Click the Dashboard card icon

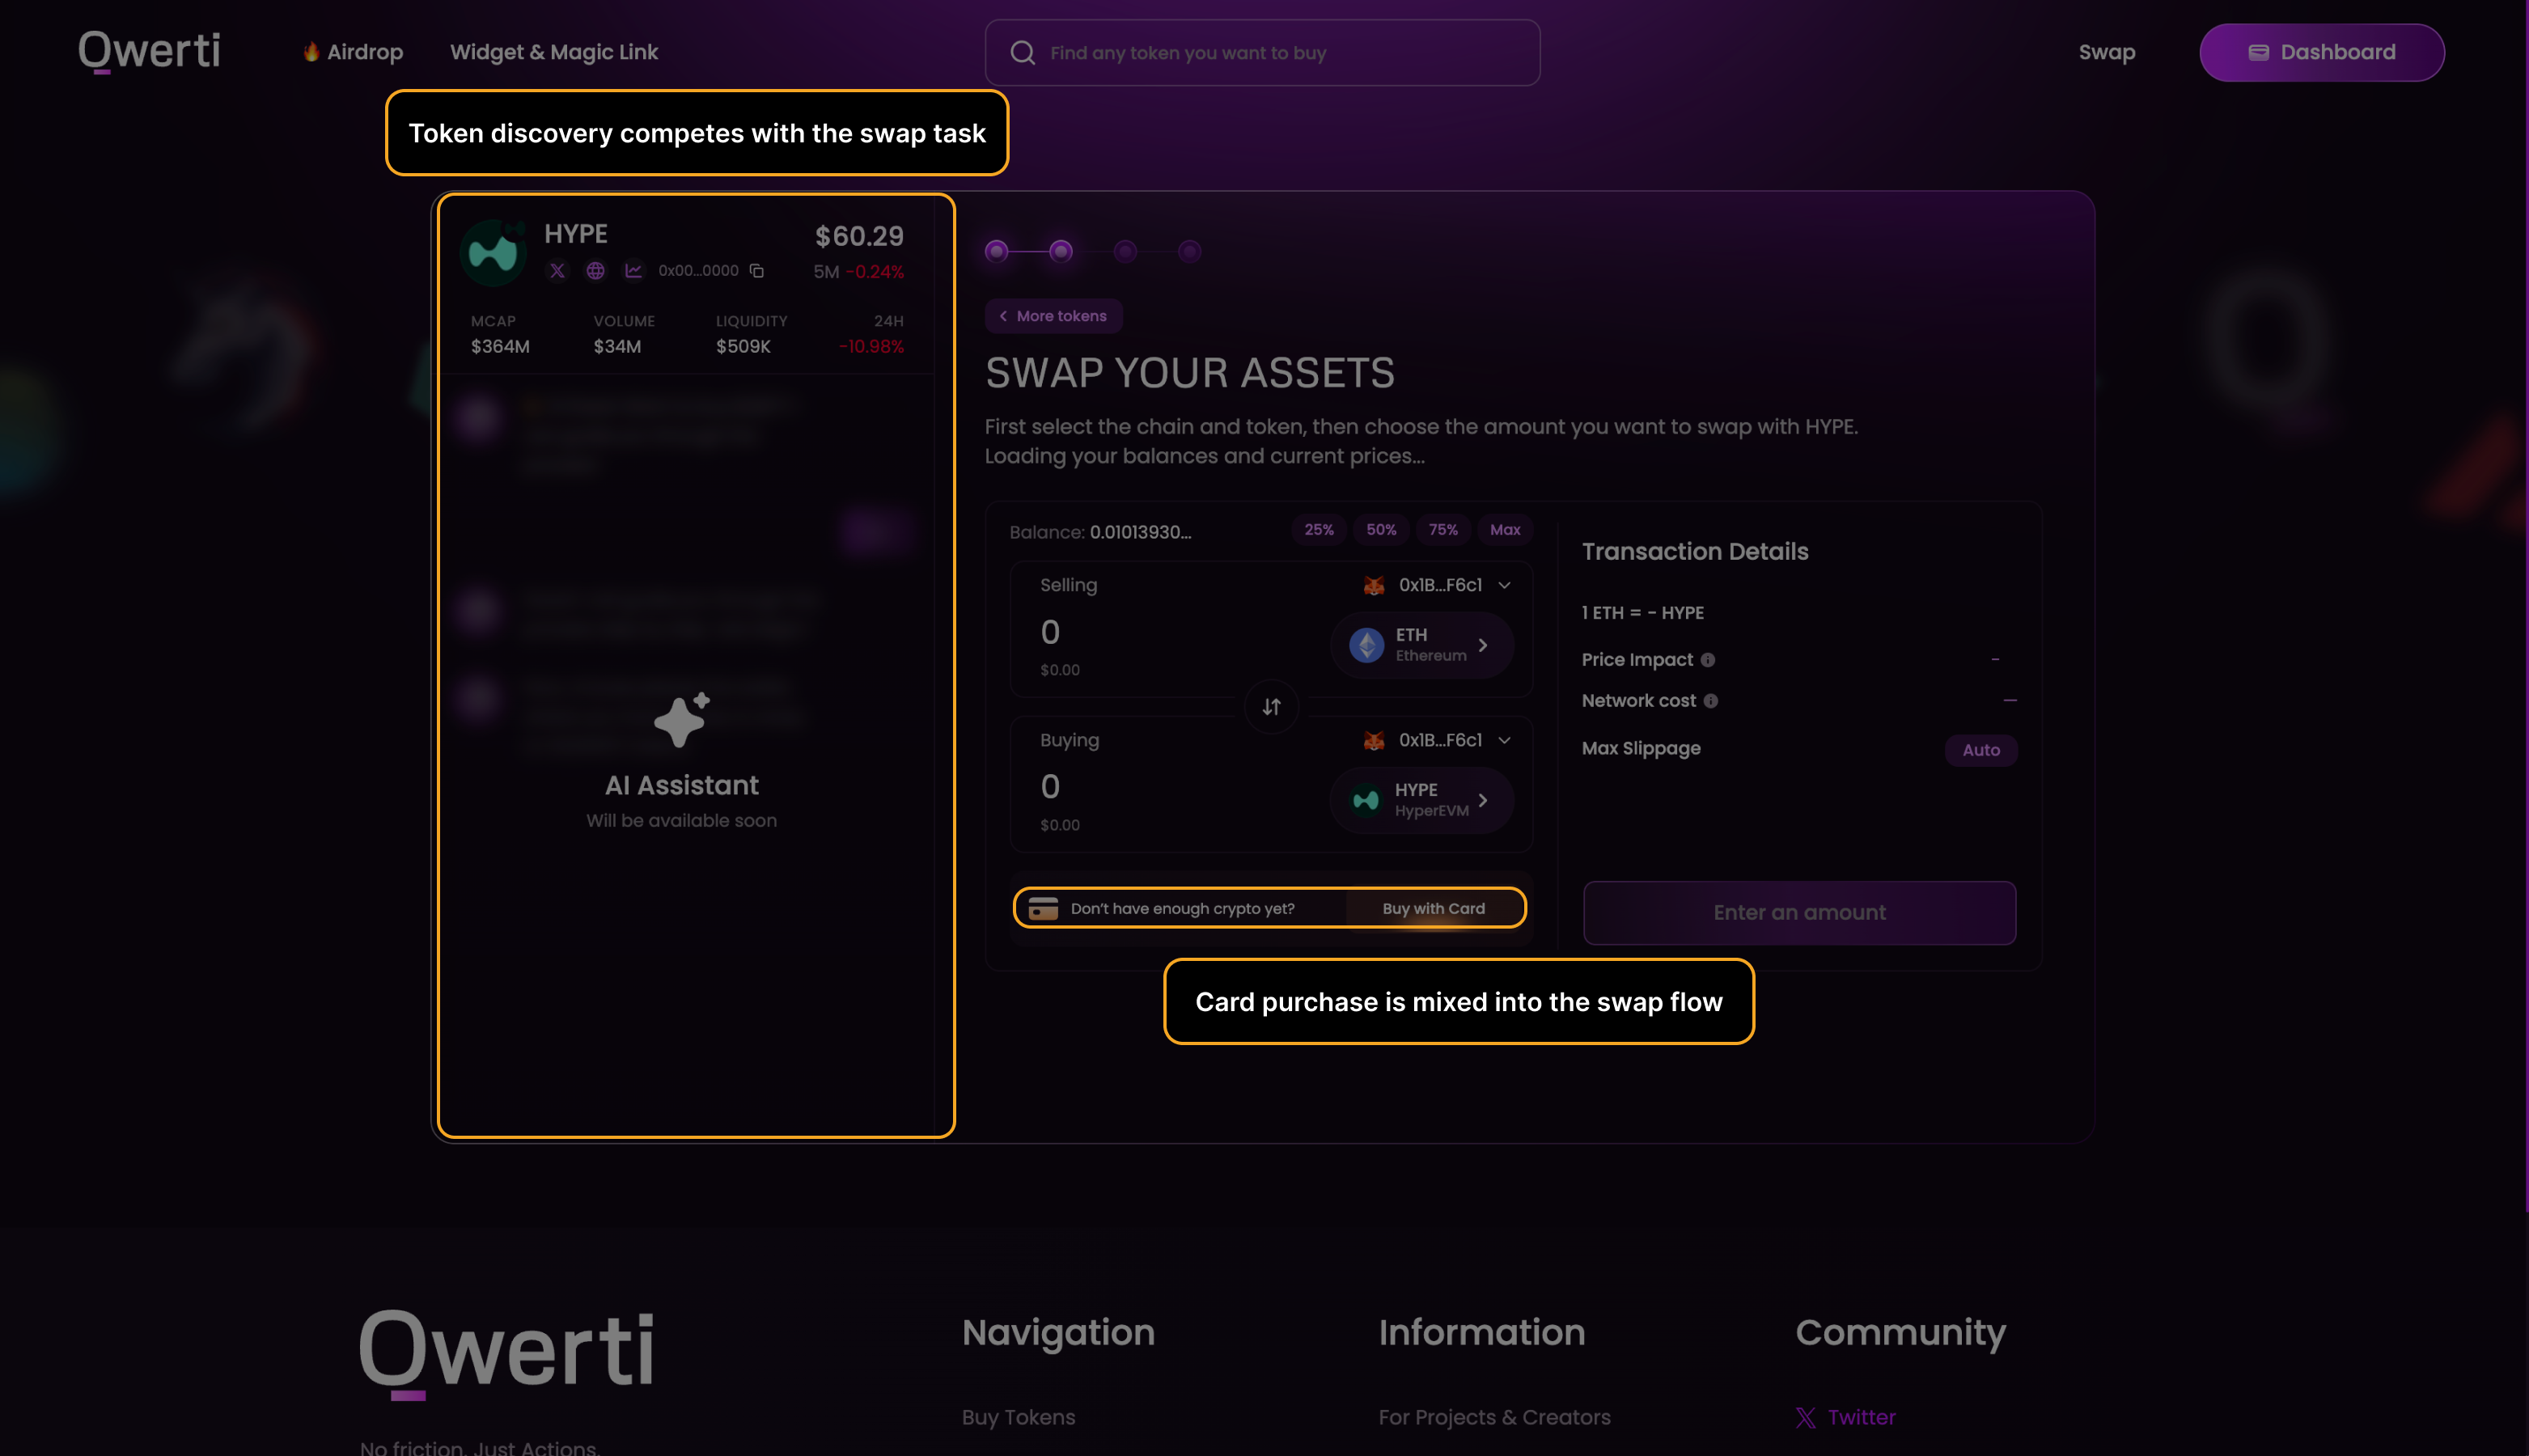(2258, 52)
